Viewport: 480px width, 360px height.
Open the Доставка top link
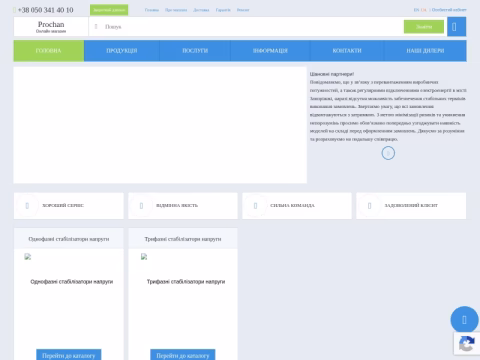pos(201,10)
